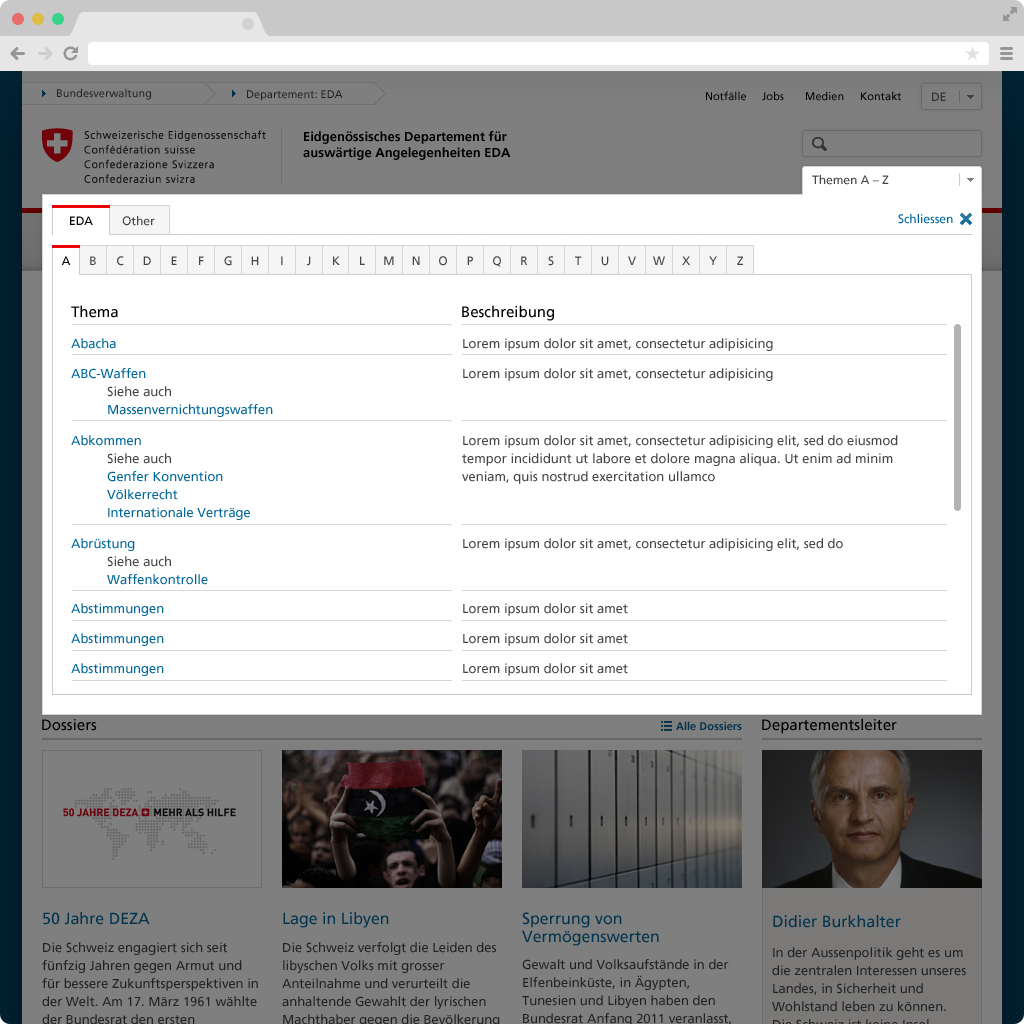
Task: Open Sperrung von Vermögenswerten heading
Action: coord(590,928)
